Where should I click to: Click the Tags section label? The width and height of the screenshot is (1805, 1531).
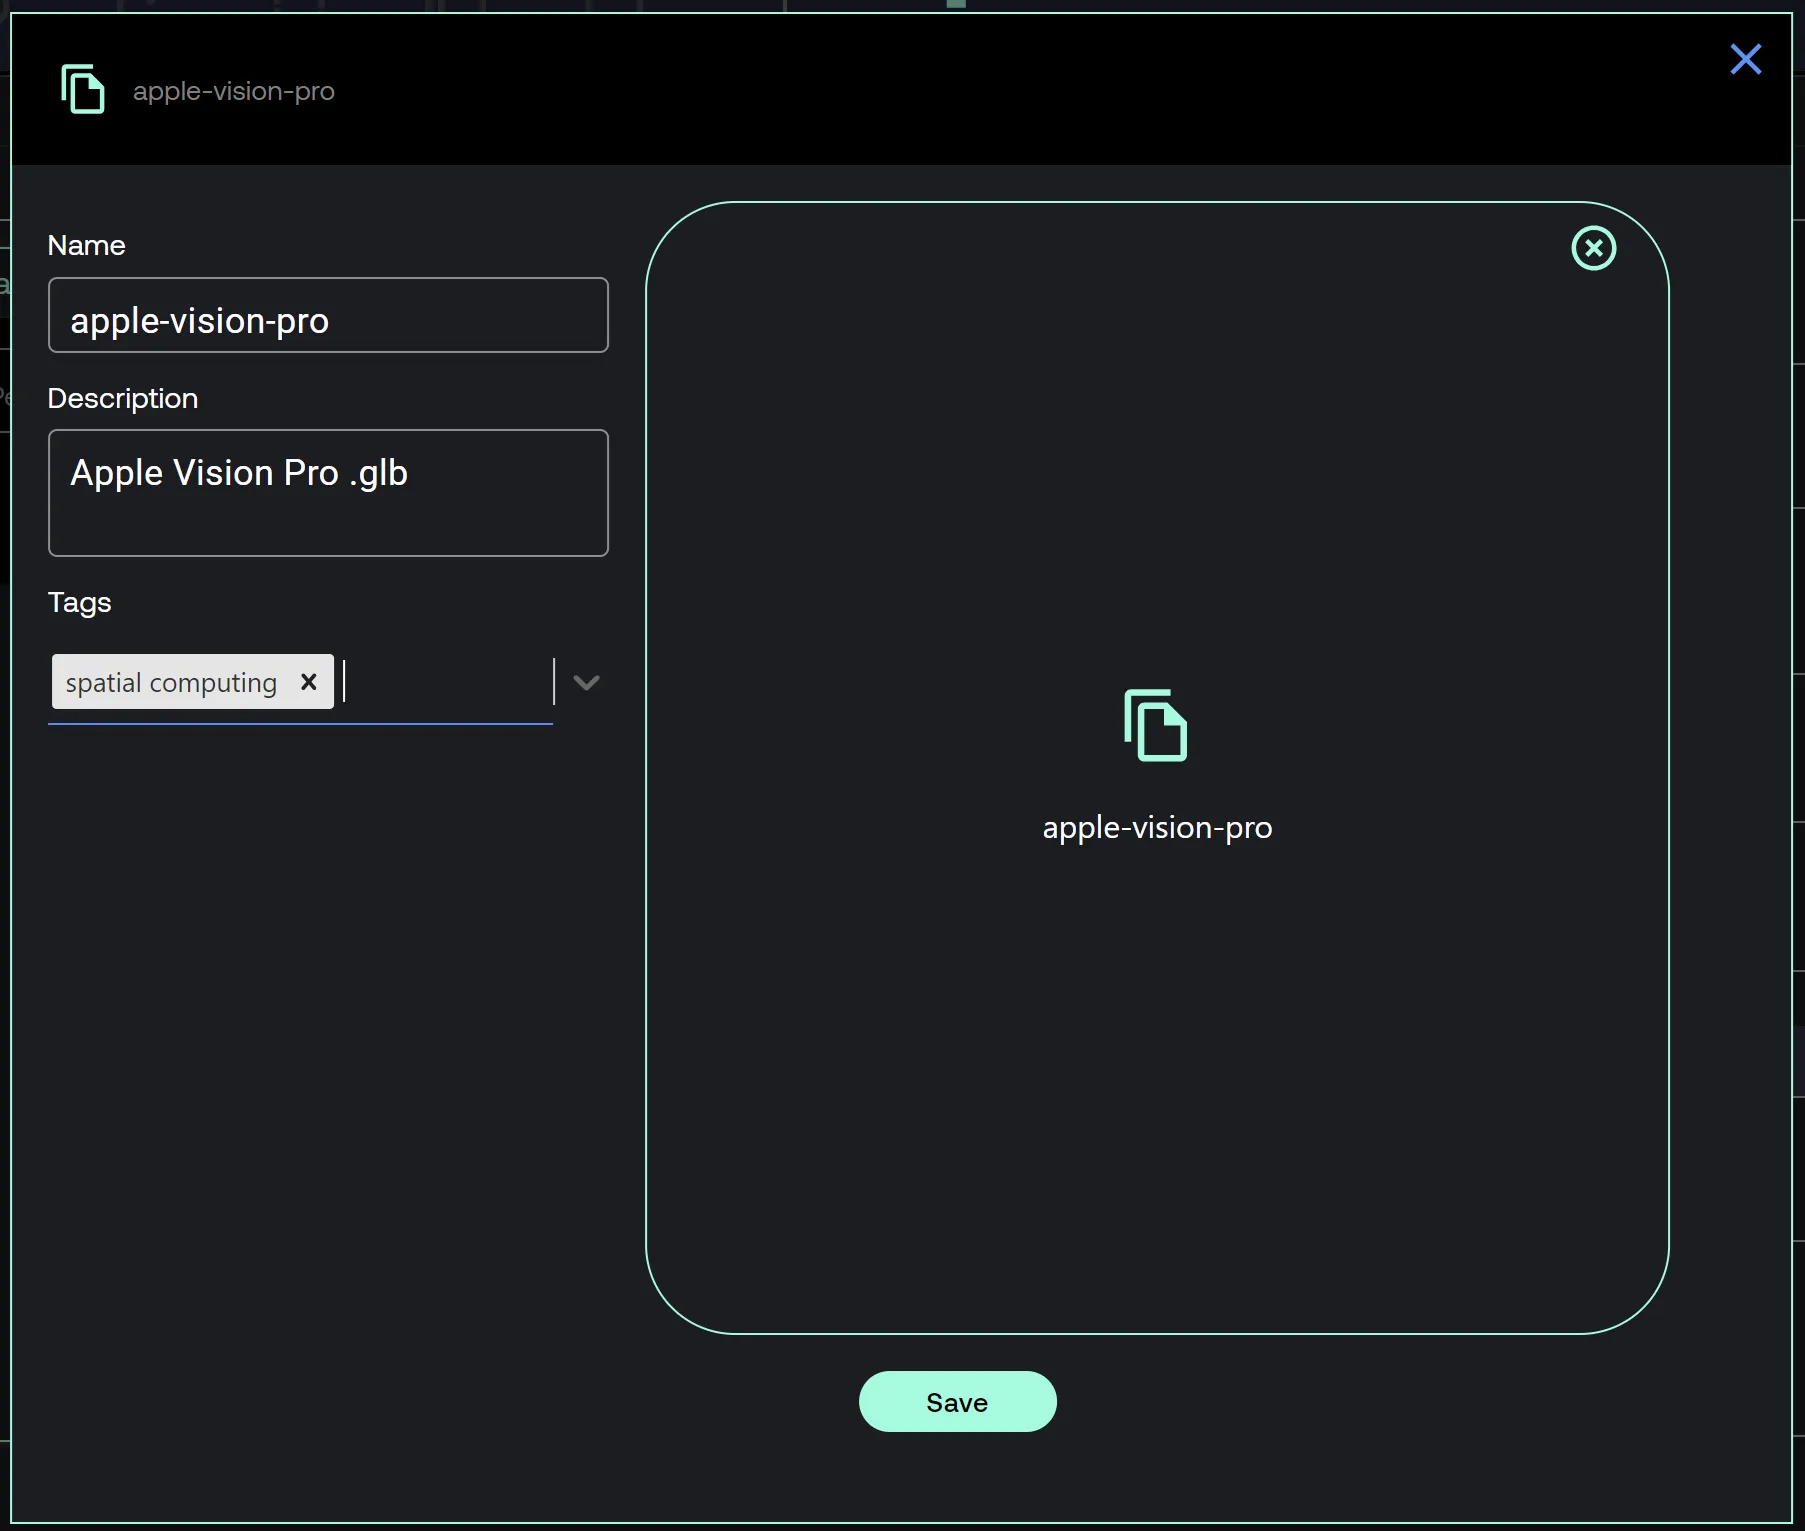point(80,603)
